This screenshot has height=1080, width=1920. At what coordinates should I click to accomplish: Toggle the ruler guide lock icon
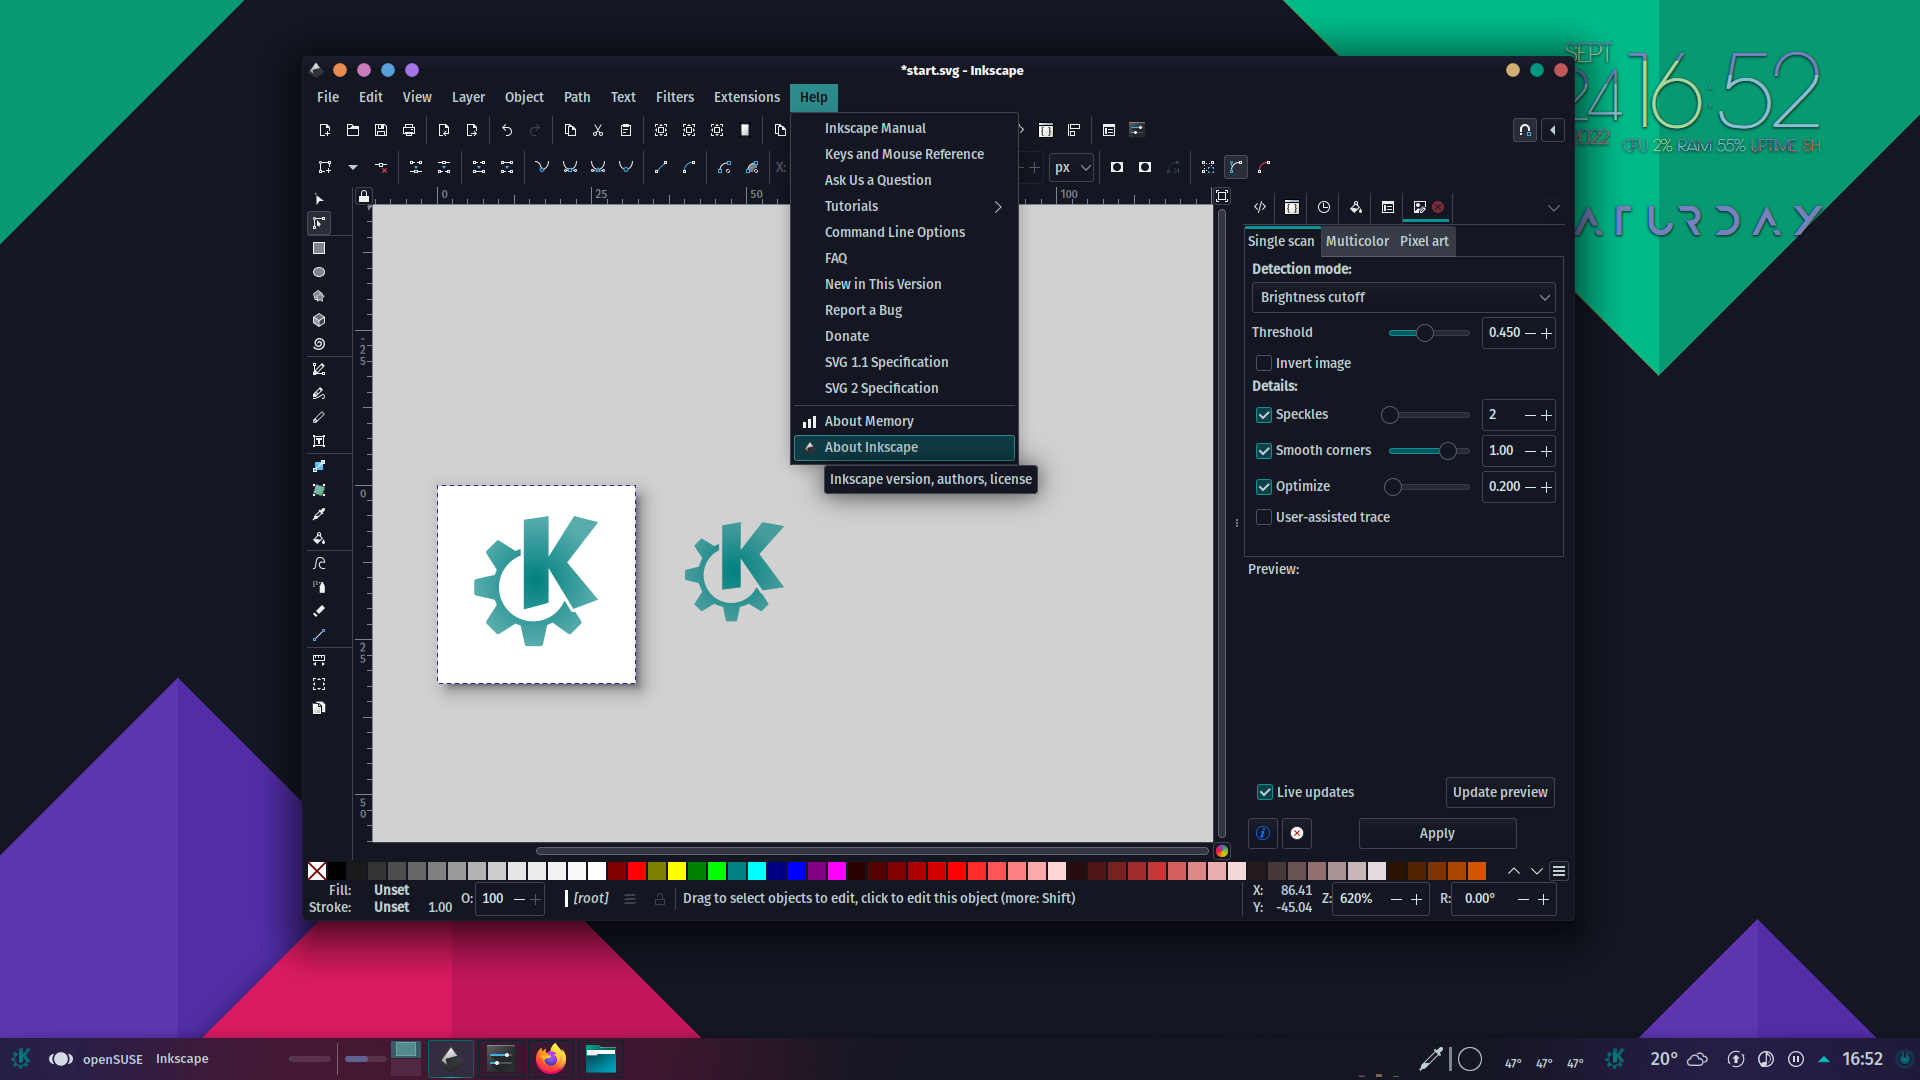[x=364, y=196]
